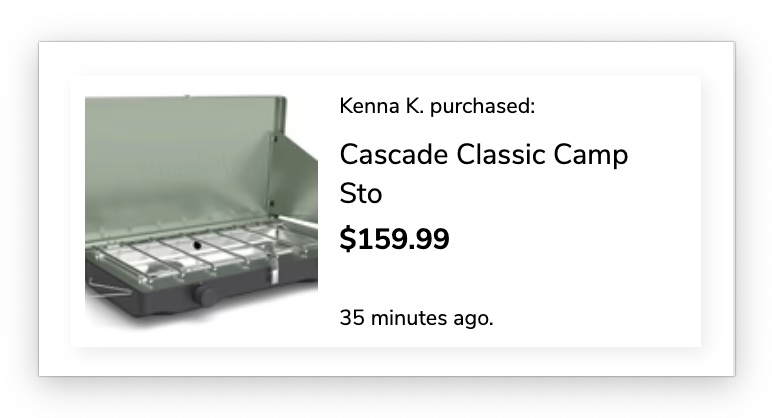Click the truncated "Sto" title line
This screenshot has width=772, height=418.
tap(361, 193)
